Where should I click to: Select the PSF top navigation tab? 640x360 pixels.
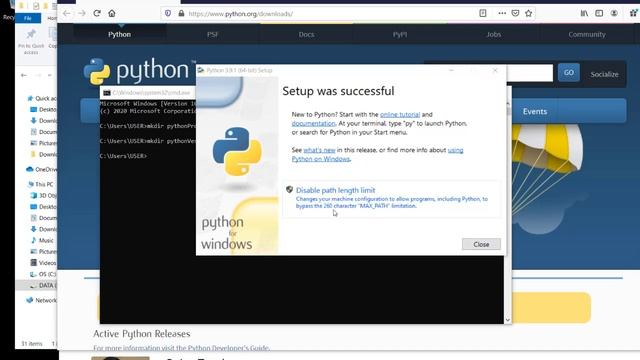point(213,34)
